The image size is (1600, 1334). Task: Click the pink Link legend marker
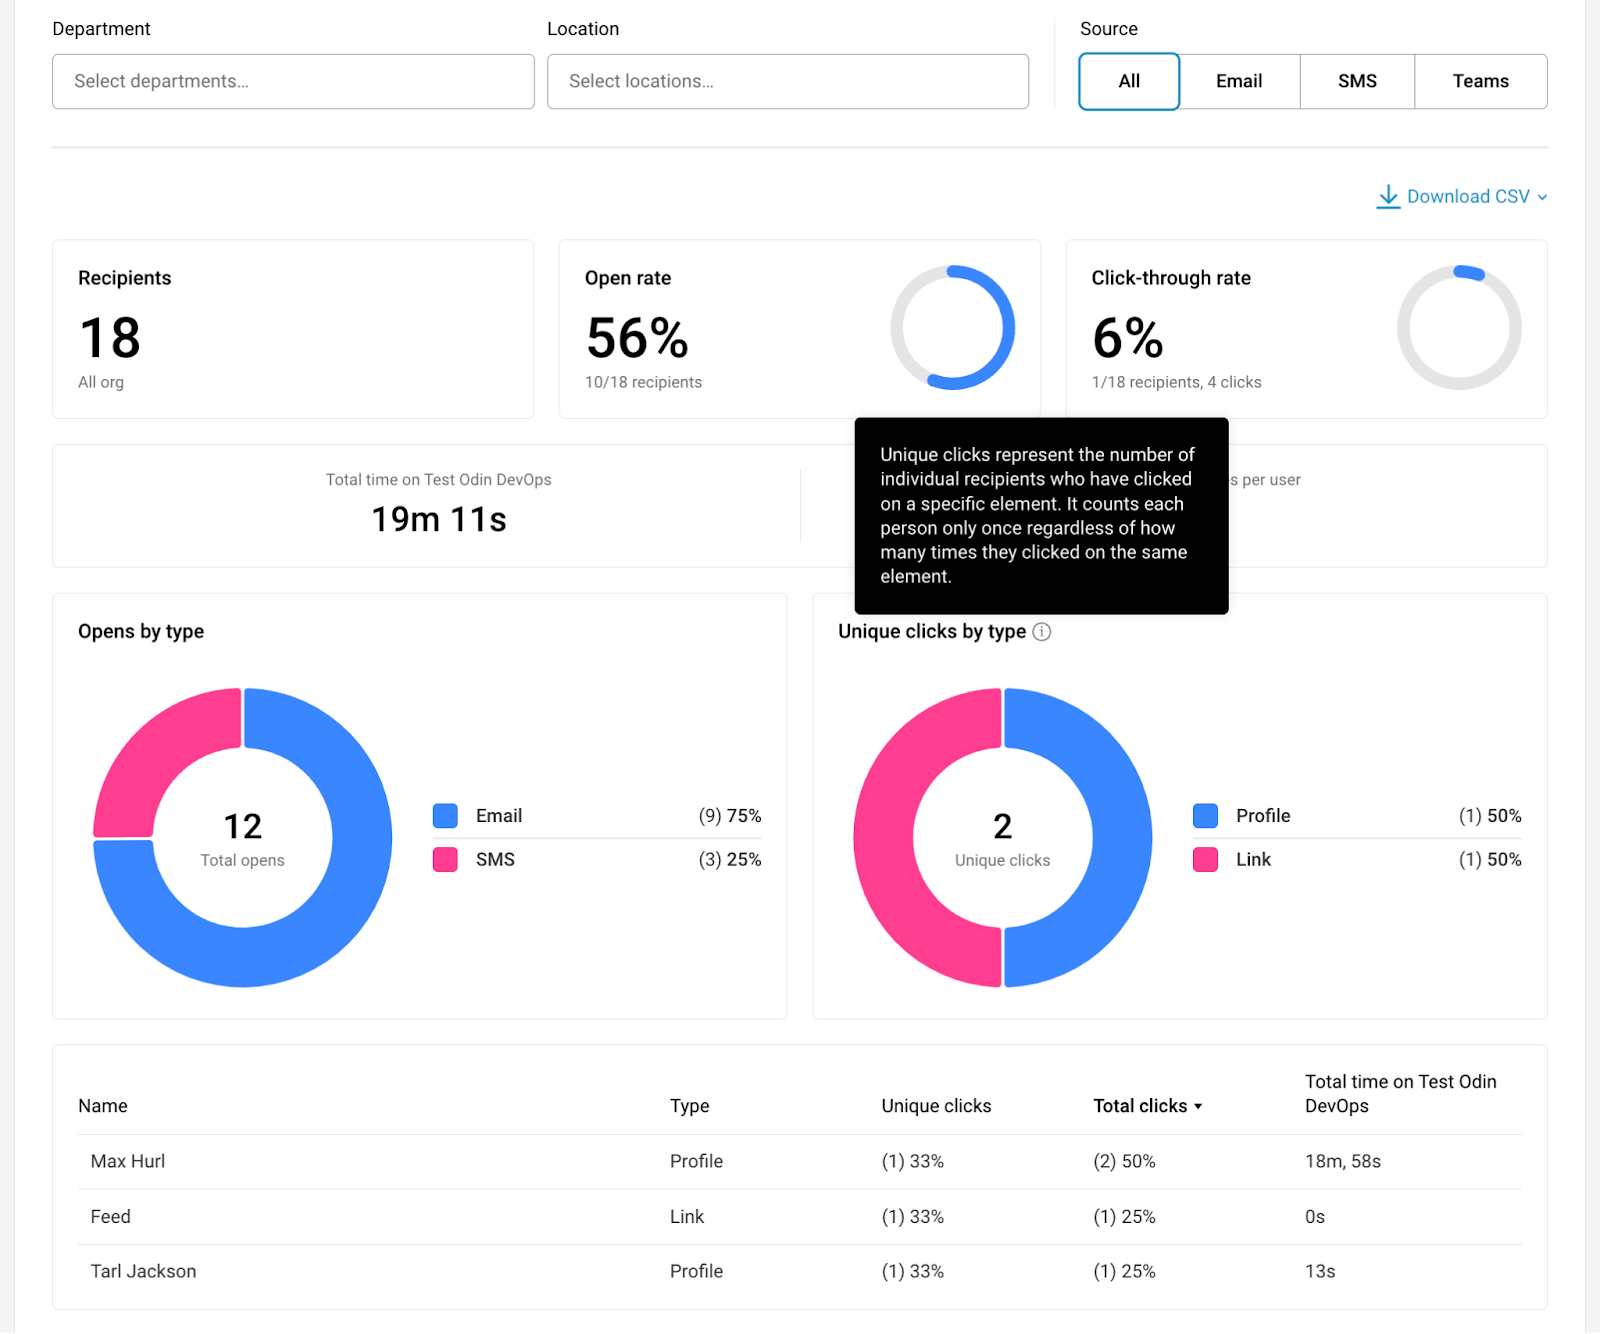(1204, 859)
